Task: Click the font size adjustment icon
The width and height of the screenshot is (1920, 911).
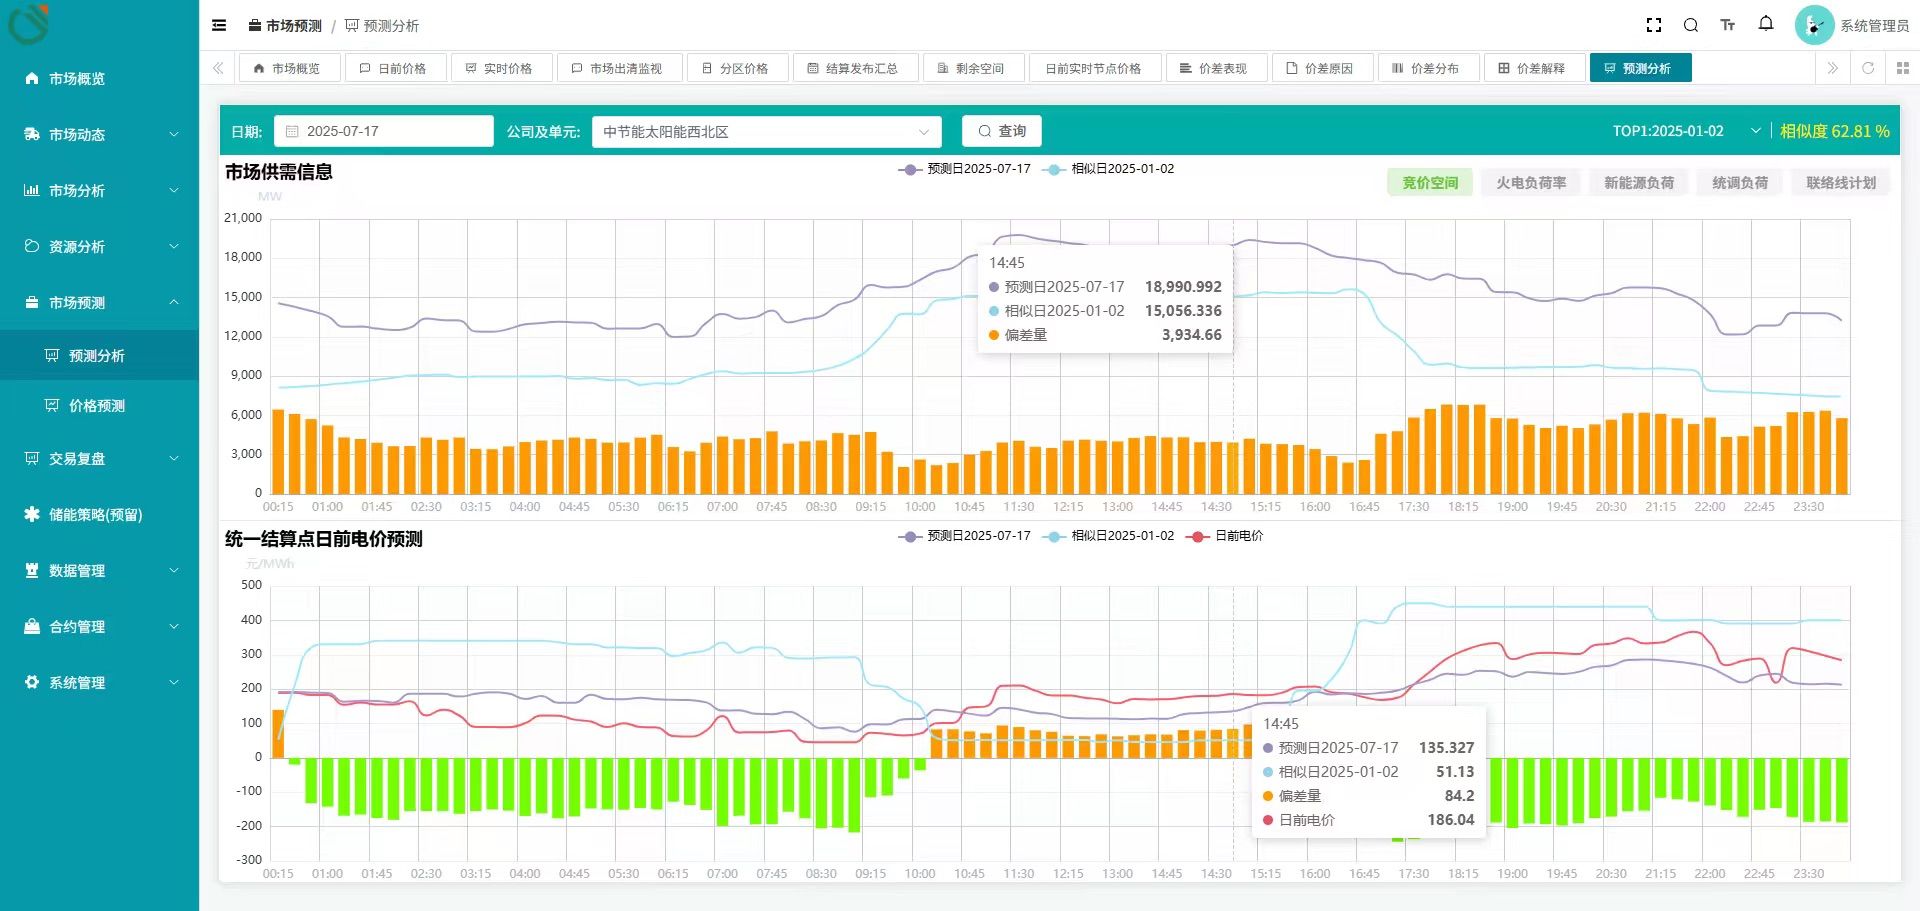Action: tap(1728, 26)
